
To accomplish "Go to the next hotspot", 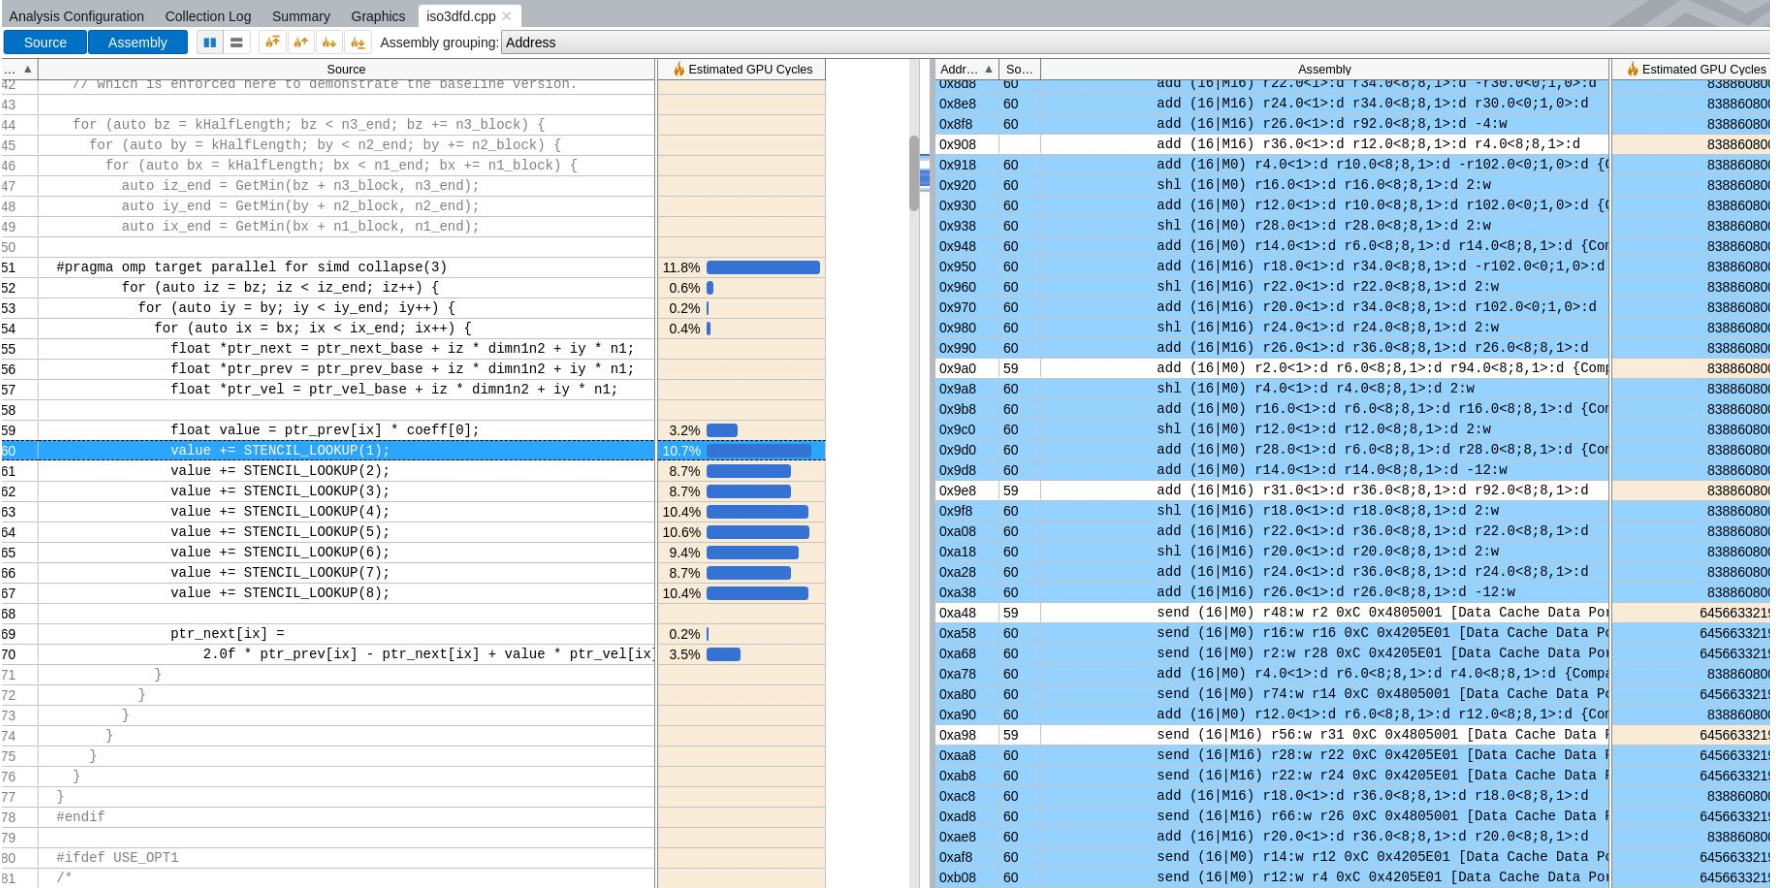I will (x=329, y=42).
